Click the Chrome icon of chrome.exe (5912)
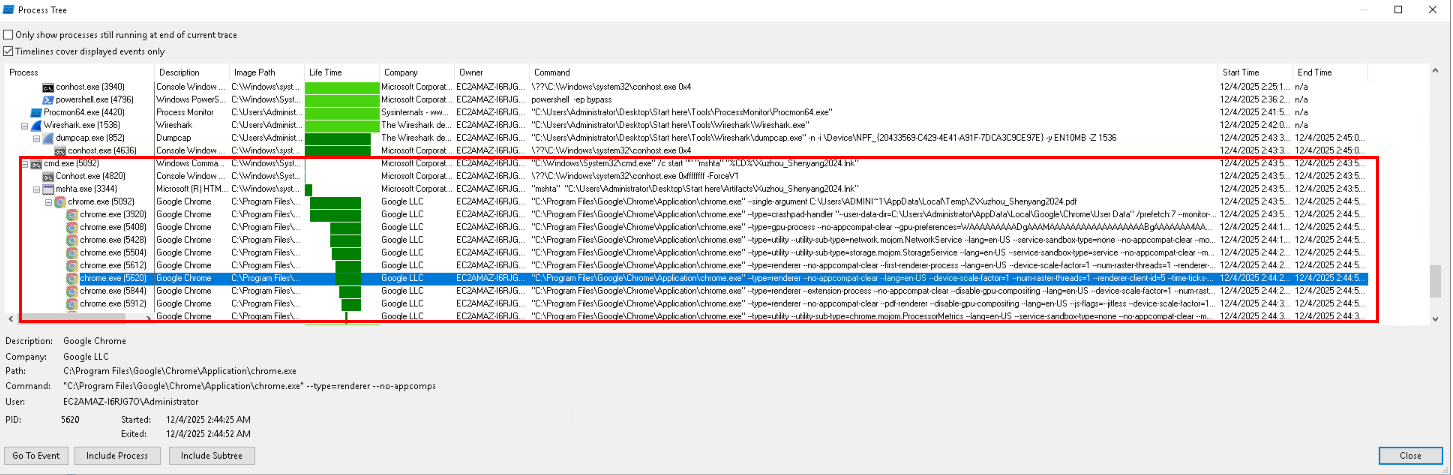This screenshot has width=1453, height=475. (x=72, y=303)
